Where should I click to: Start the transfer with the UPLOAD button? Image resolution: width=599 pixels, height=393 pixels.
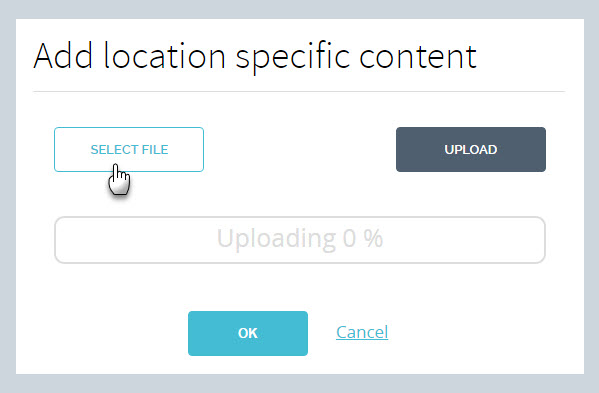471,149
